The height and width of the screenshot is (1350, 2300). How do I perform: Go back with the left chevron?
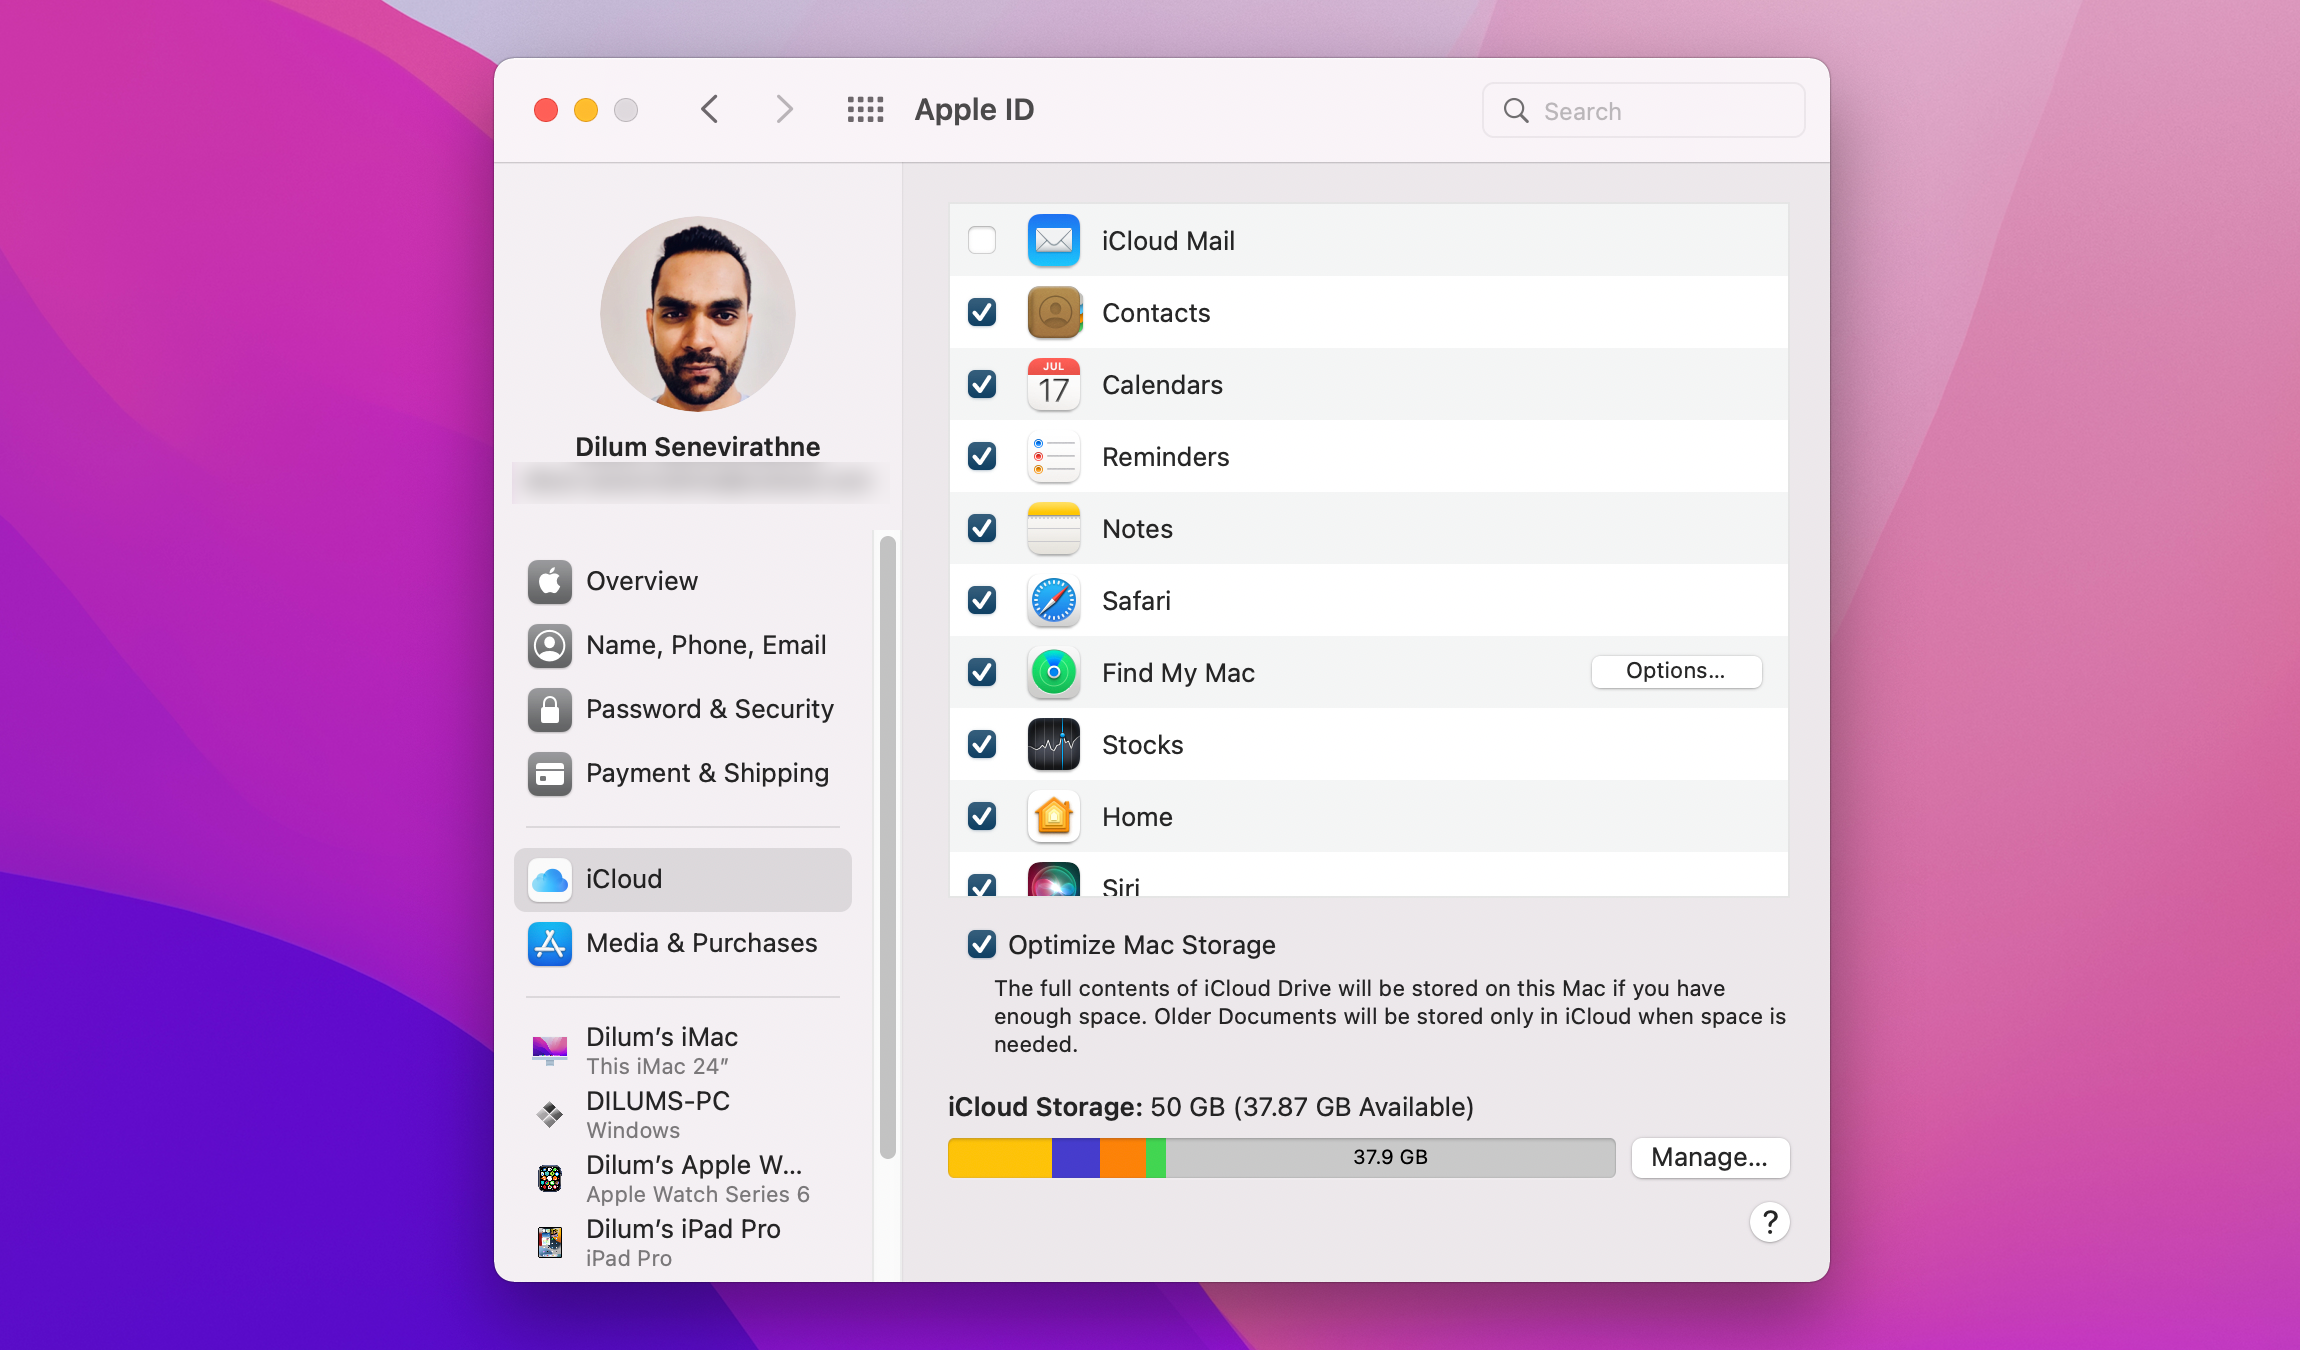pyautogui.click(x=710, y=110)
